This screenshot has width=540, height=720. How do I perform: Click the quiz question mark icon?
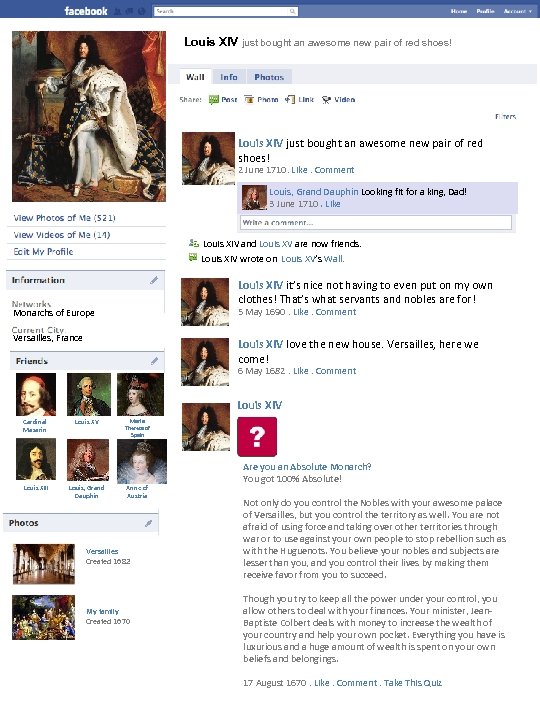click(x=257, y=437)
